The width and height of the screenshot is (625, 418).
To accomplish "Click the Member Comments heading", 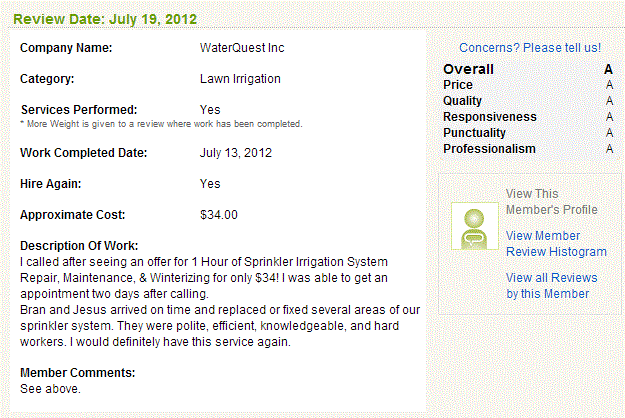I will 77,373.
